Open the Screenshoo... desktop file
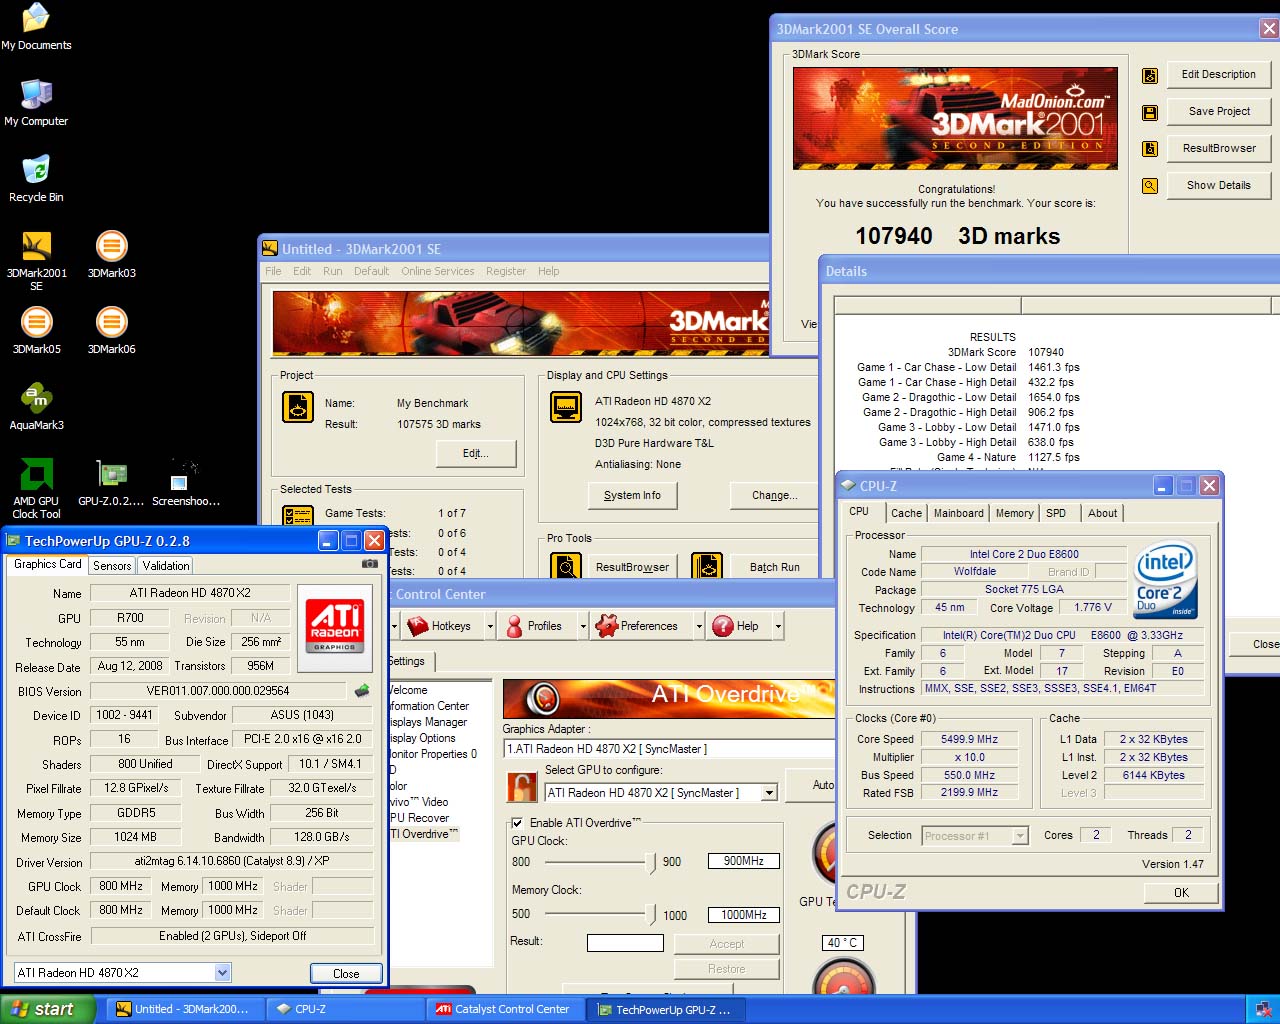 tap(186, 481)
